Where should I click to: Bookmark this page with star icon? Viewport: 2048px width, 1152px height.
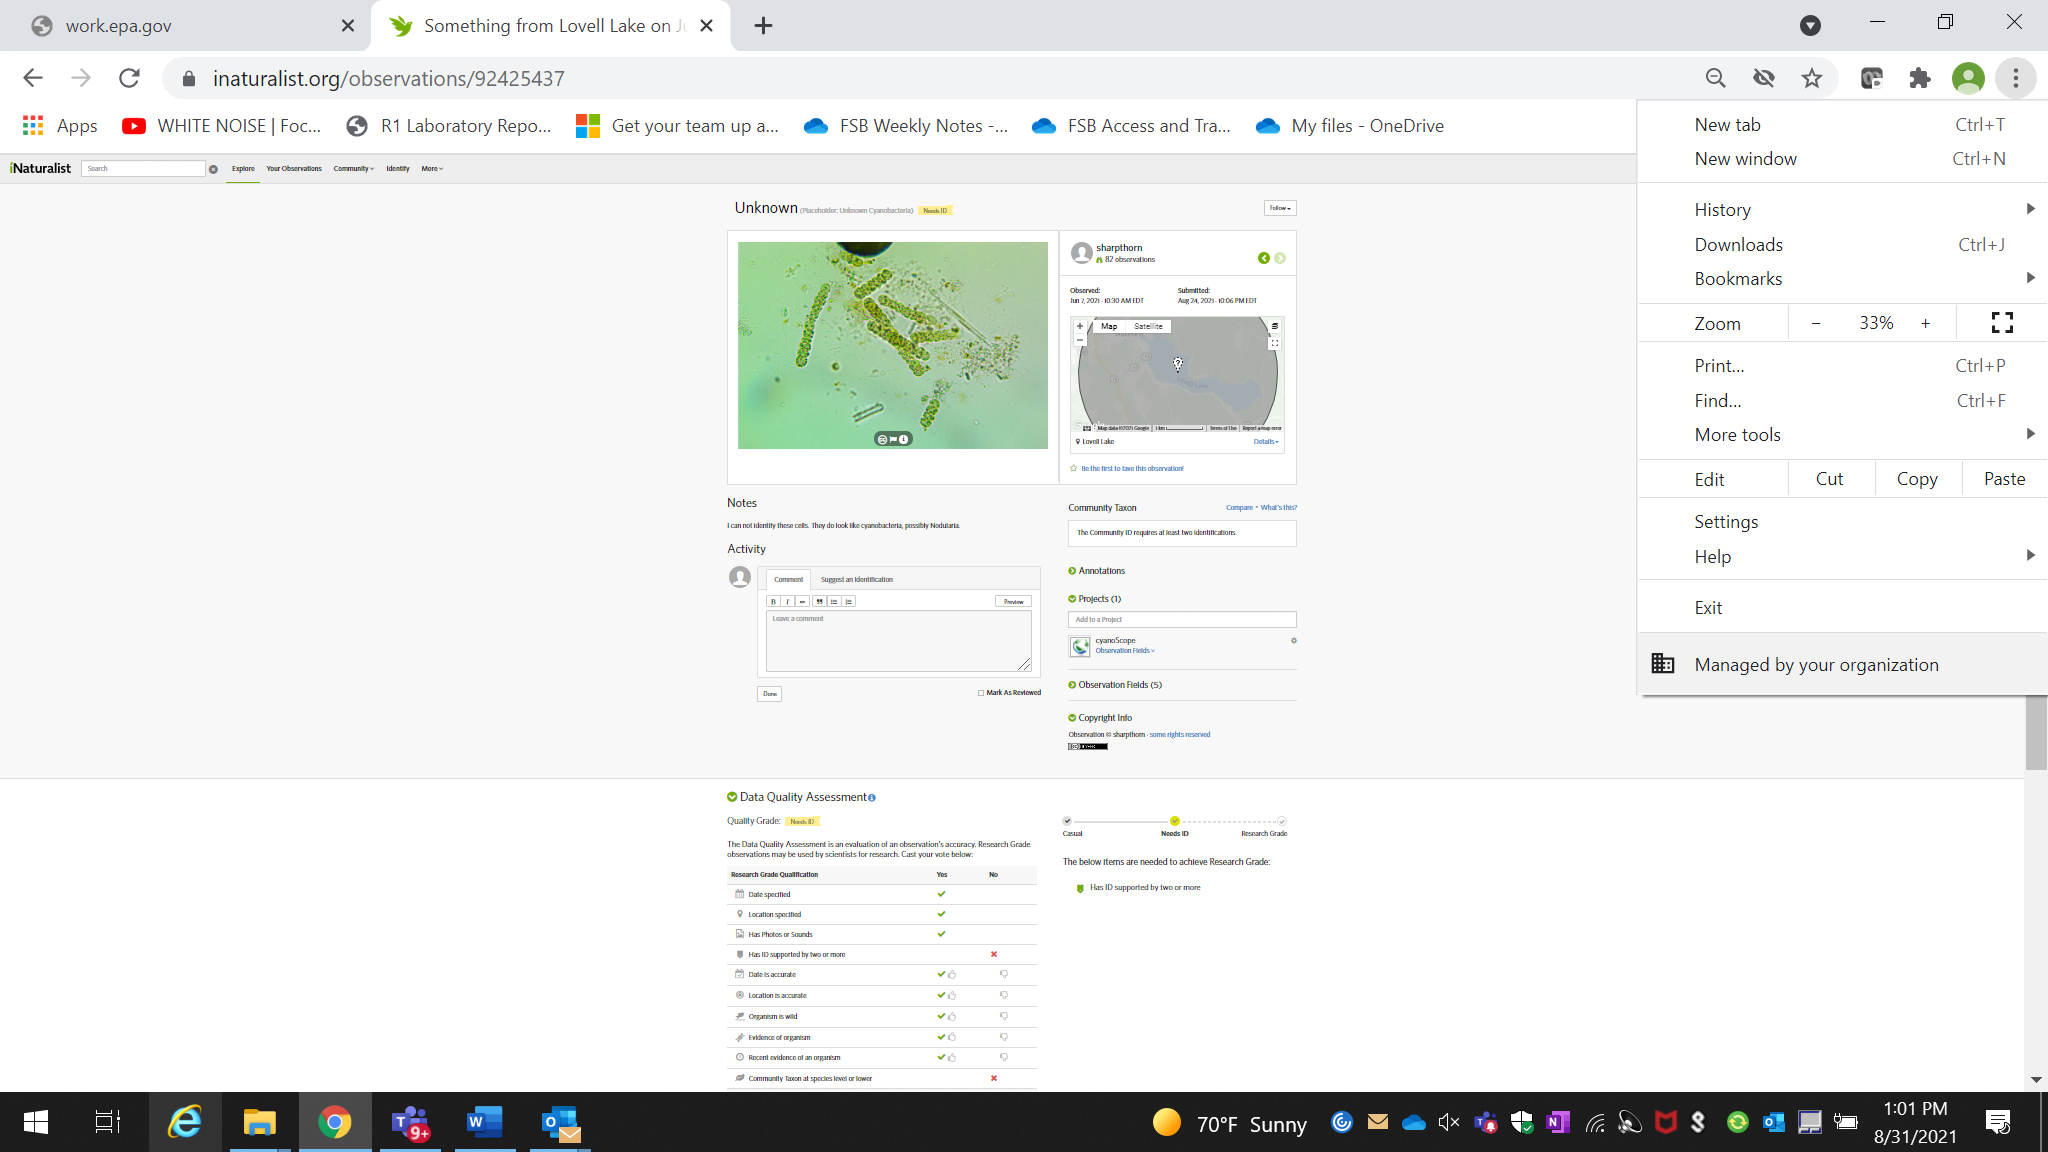click(1812, 78)
